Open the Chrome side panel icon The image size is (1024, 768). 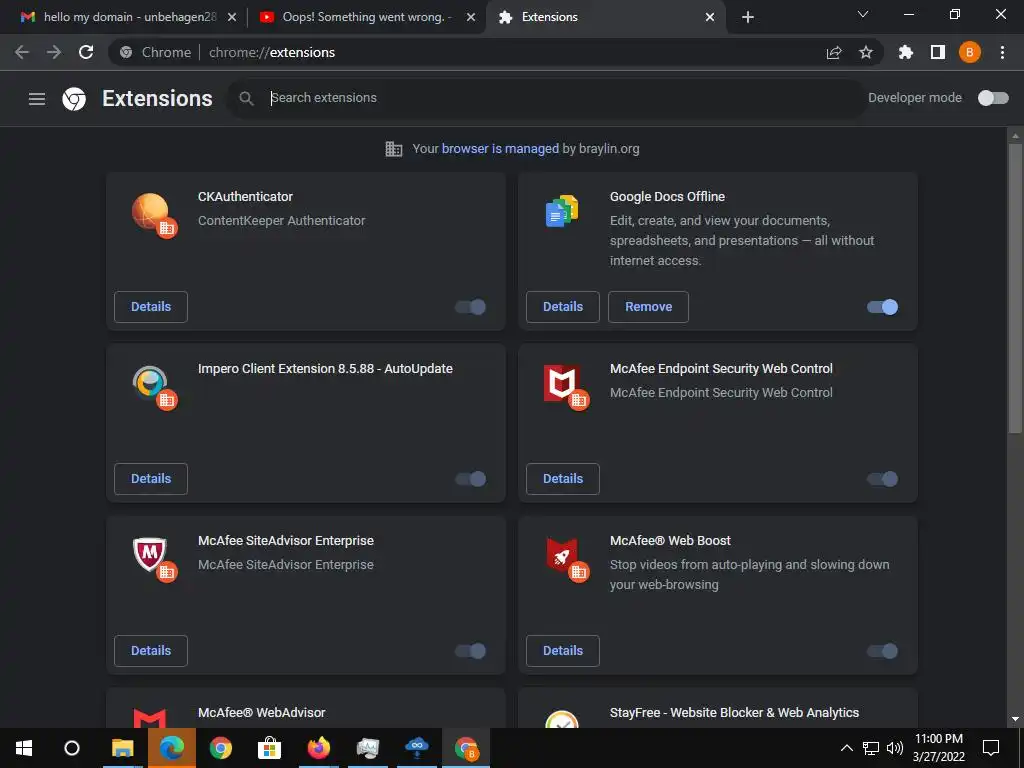point(938,52)
